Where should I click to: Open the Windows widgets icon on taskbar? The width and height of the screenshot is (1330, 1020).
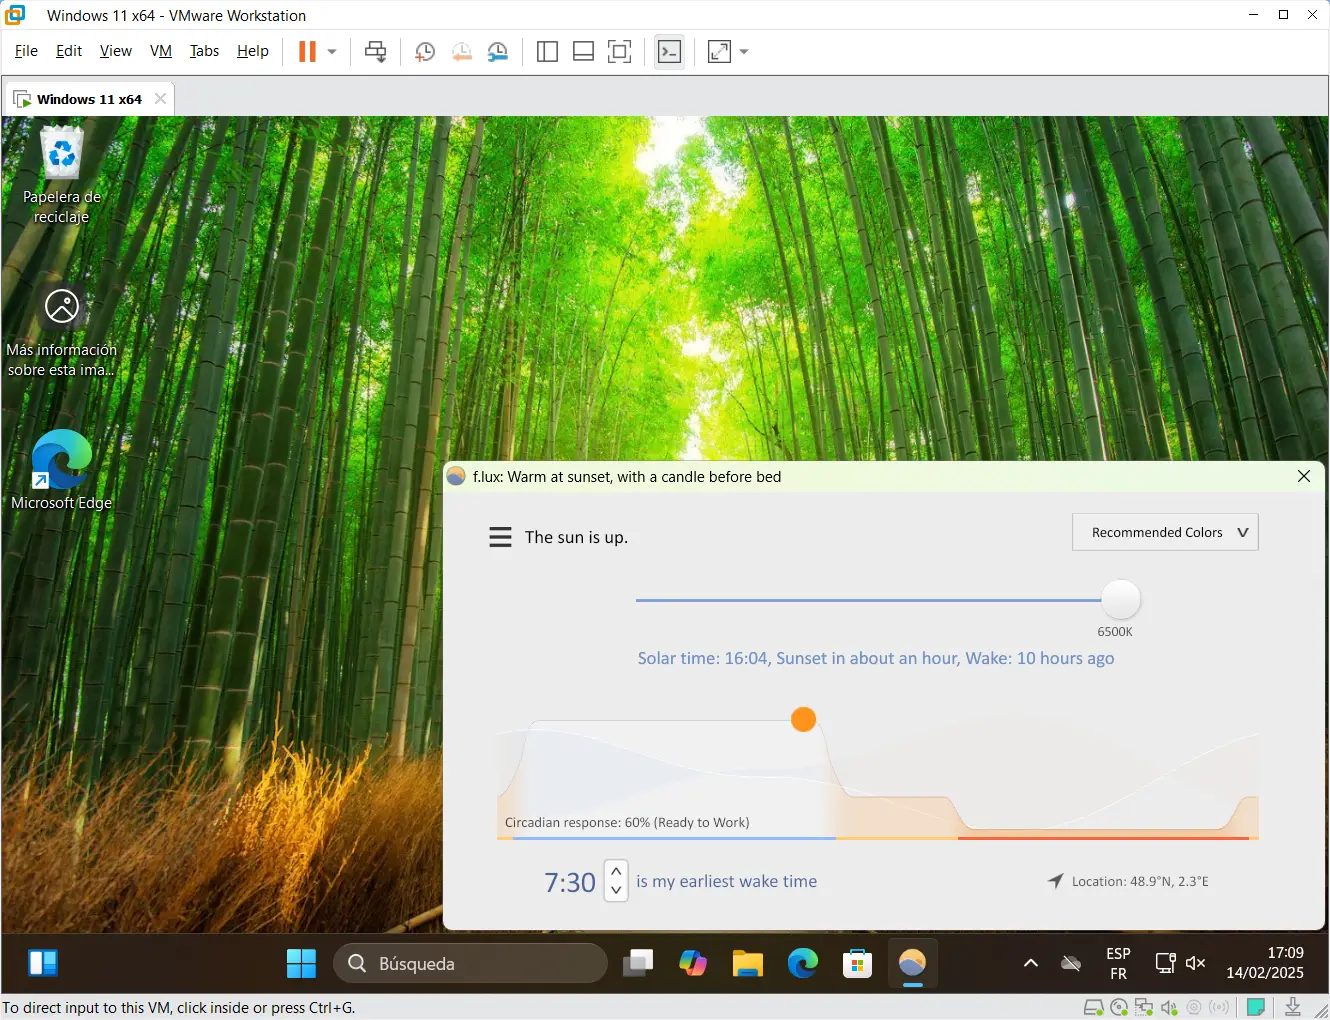click(x=43, y=963)
